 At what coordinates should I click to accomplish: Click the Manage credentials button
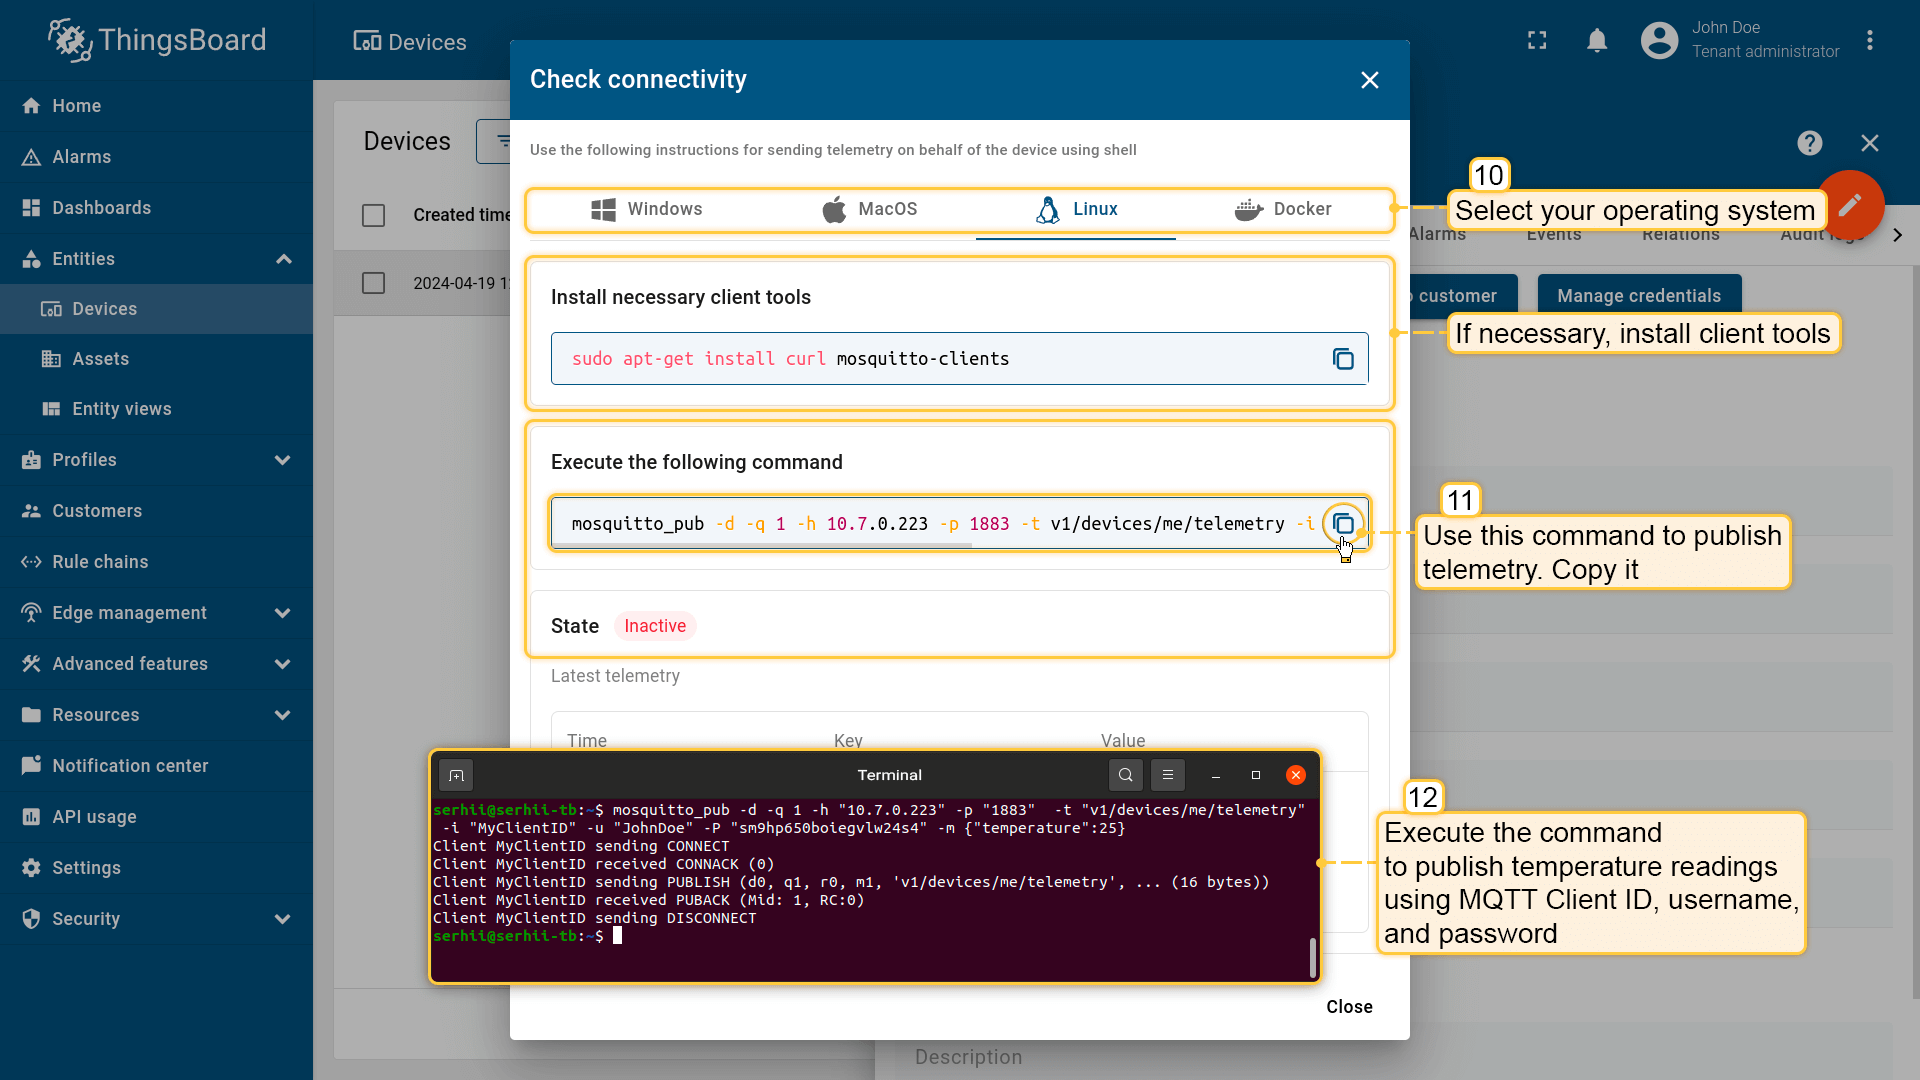pyautogui.click(x=1639, y=296)
